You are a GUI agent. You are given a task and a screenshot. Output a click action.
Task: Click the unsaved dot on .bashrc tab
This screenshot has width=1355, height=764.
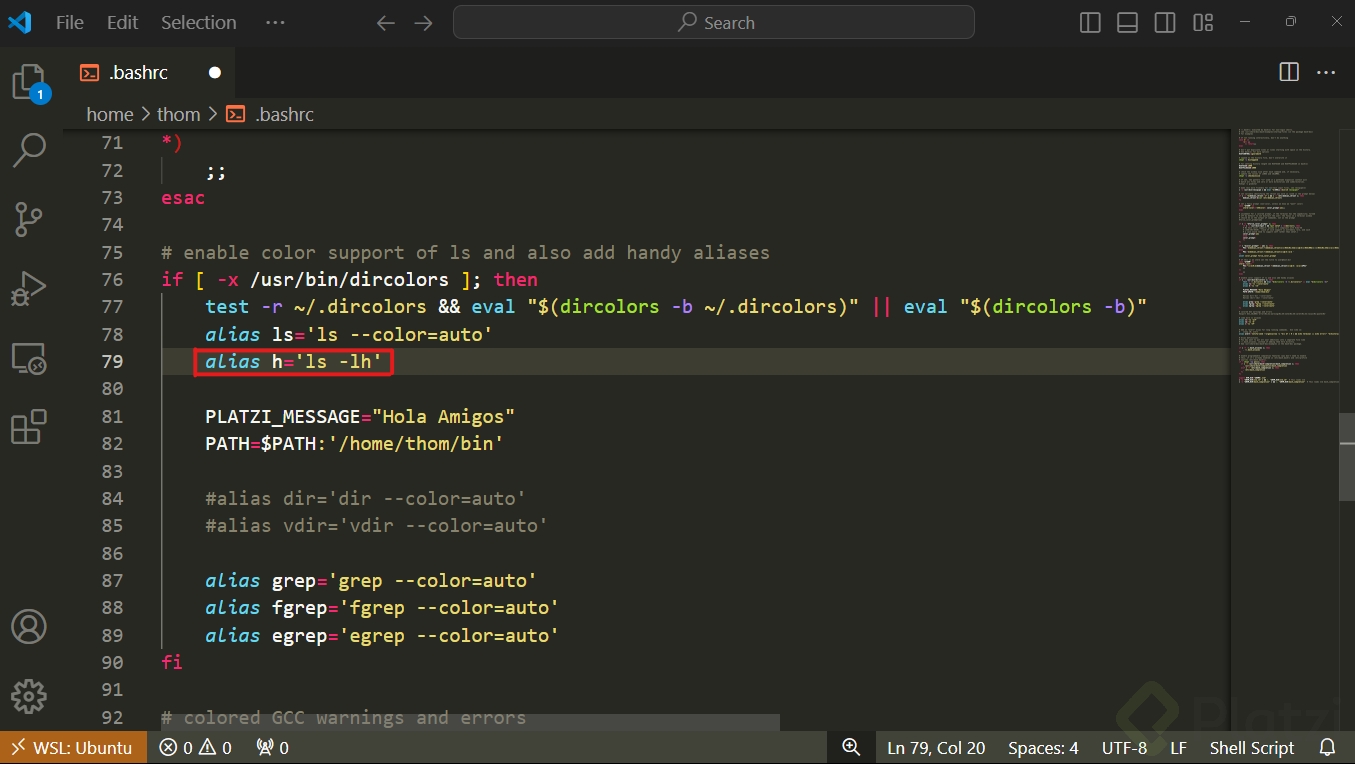point(214,72)
